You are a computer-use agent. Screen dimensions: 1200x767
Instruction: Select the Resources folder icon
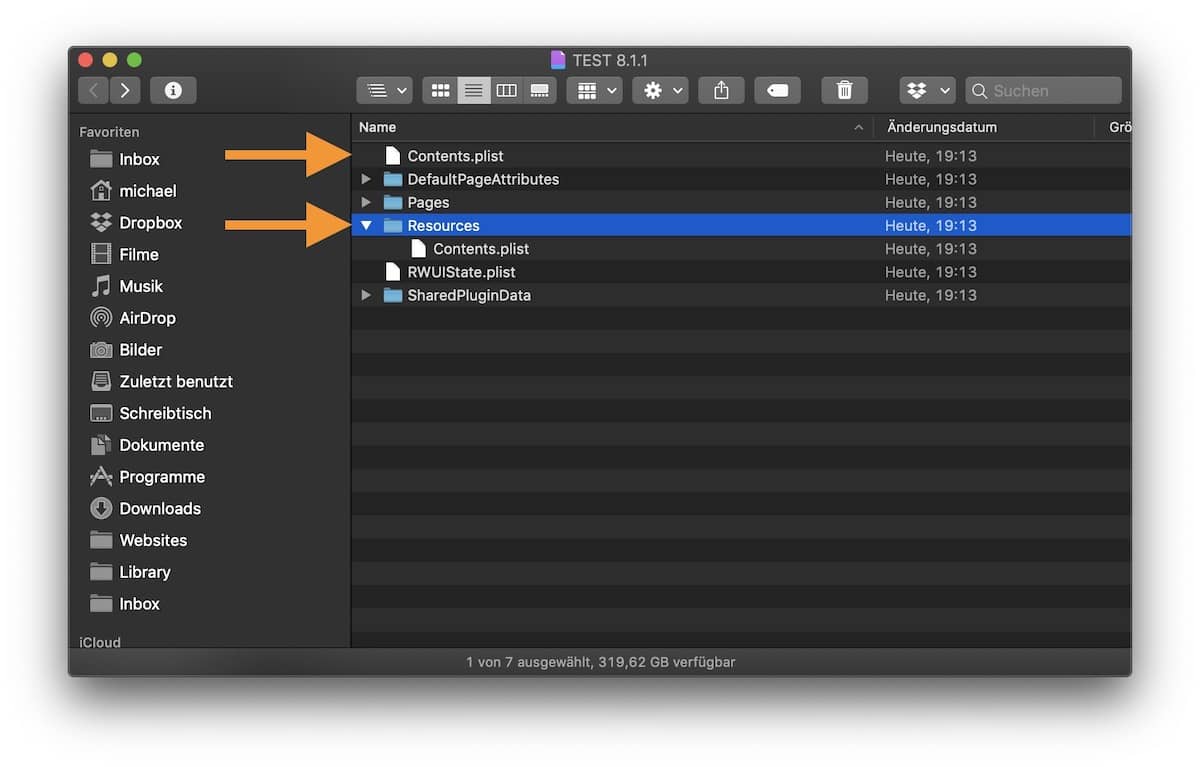click(x=393, y=225)
